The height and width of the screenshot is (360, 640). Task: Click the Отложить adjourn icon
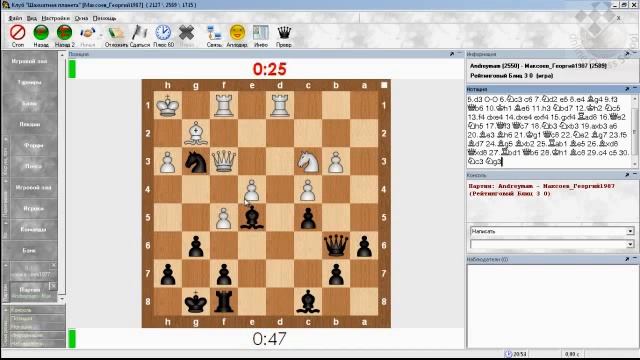116,33
